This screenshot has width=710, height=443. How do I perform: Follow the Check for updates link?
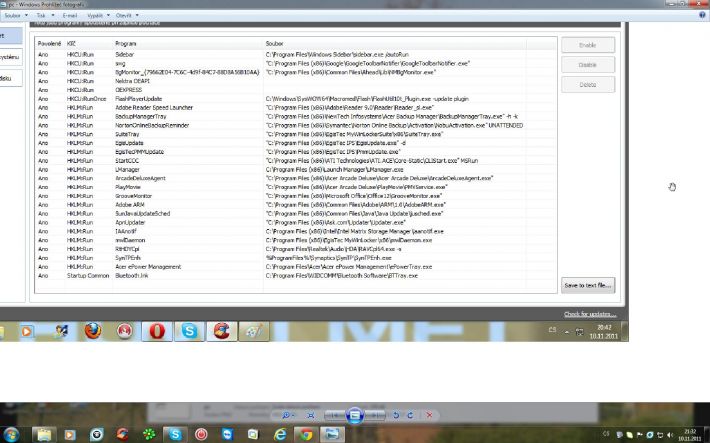(590, 314)
